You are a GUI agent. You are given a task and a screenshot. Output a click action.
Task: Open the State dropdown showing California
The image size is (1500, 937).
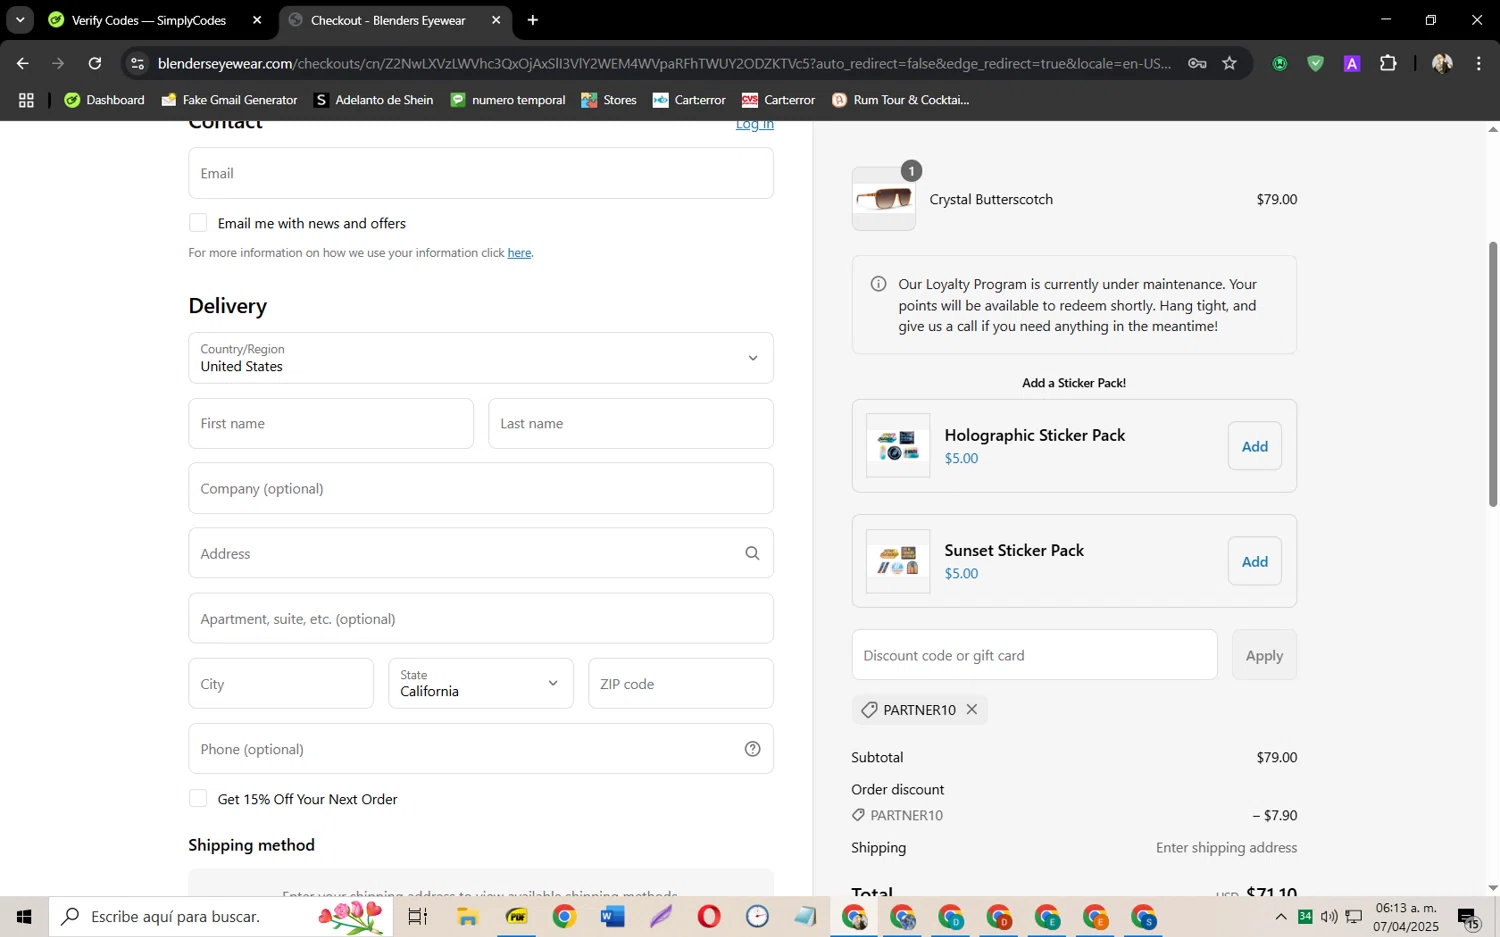pyautogui.click(x=481, y=683)
